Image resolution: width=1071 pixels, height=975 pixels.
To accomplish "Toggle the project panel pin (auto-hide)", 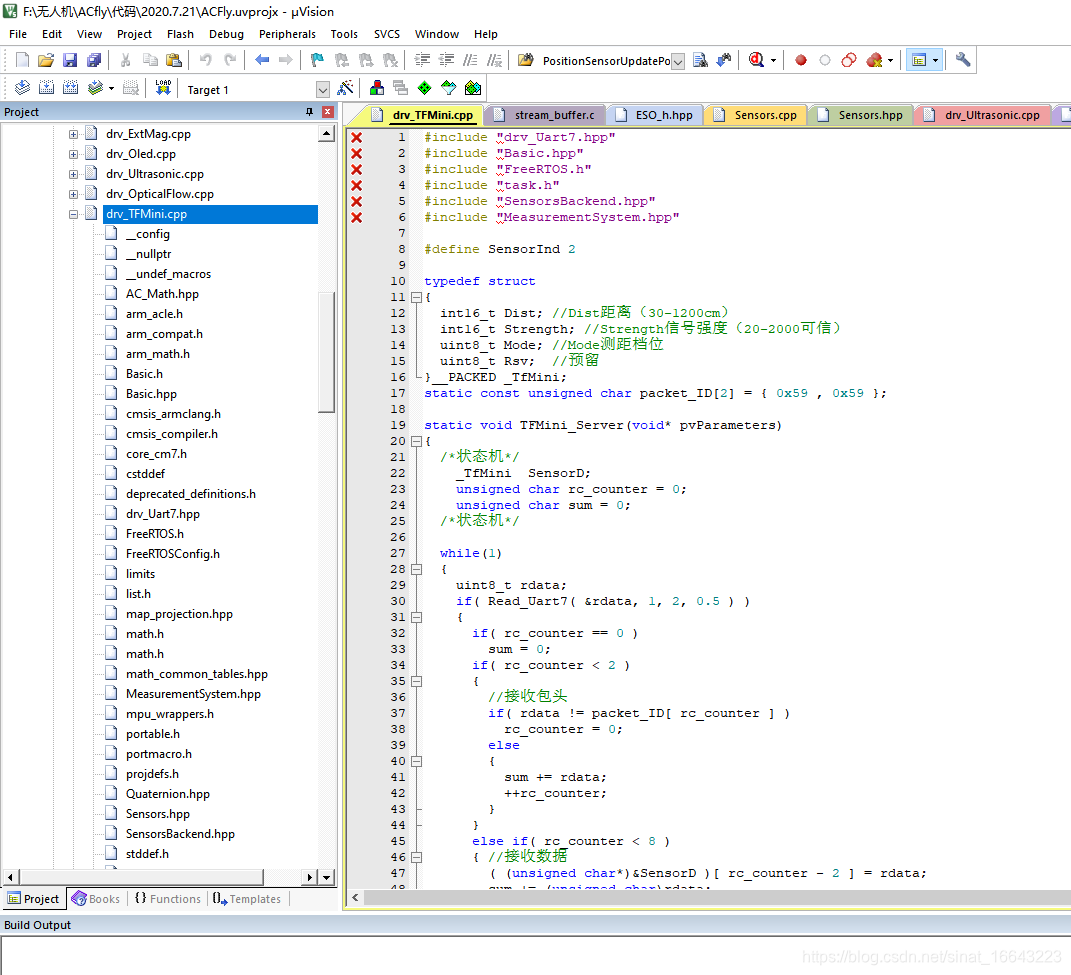I will click(309, 112).
